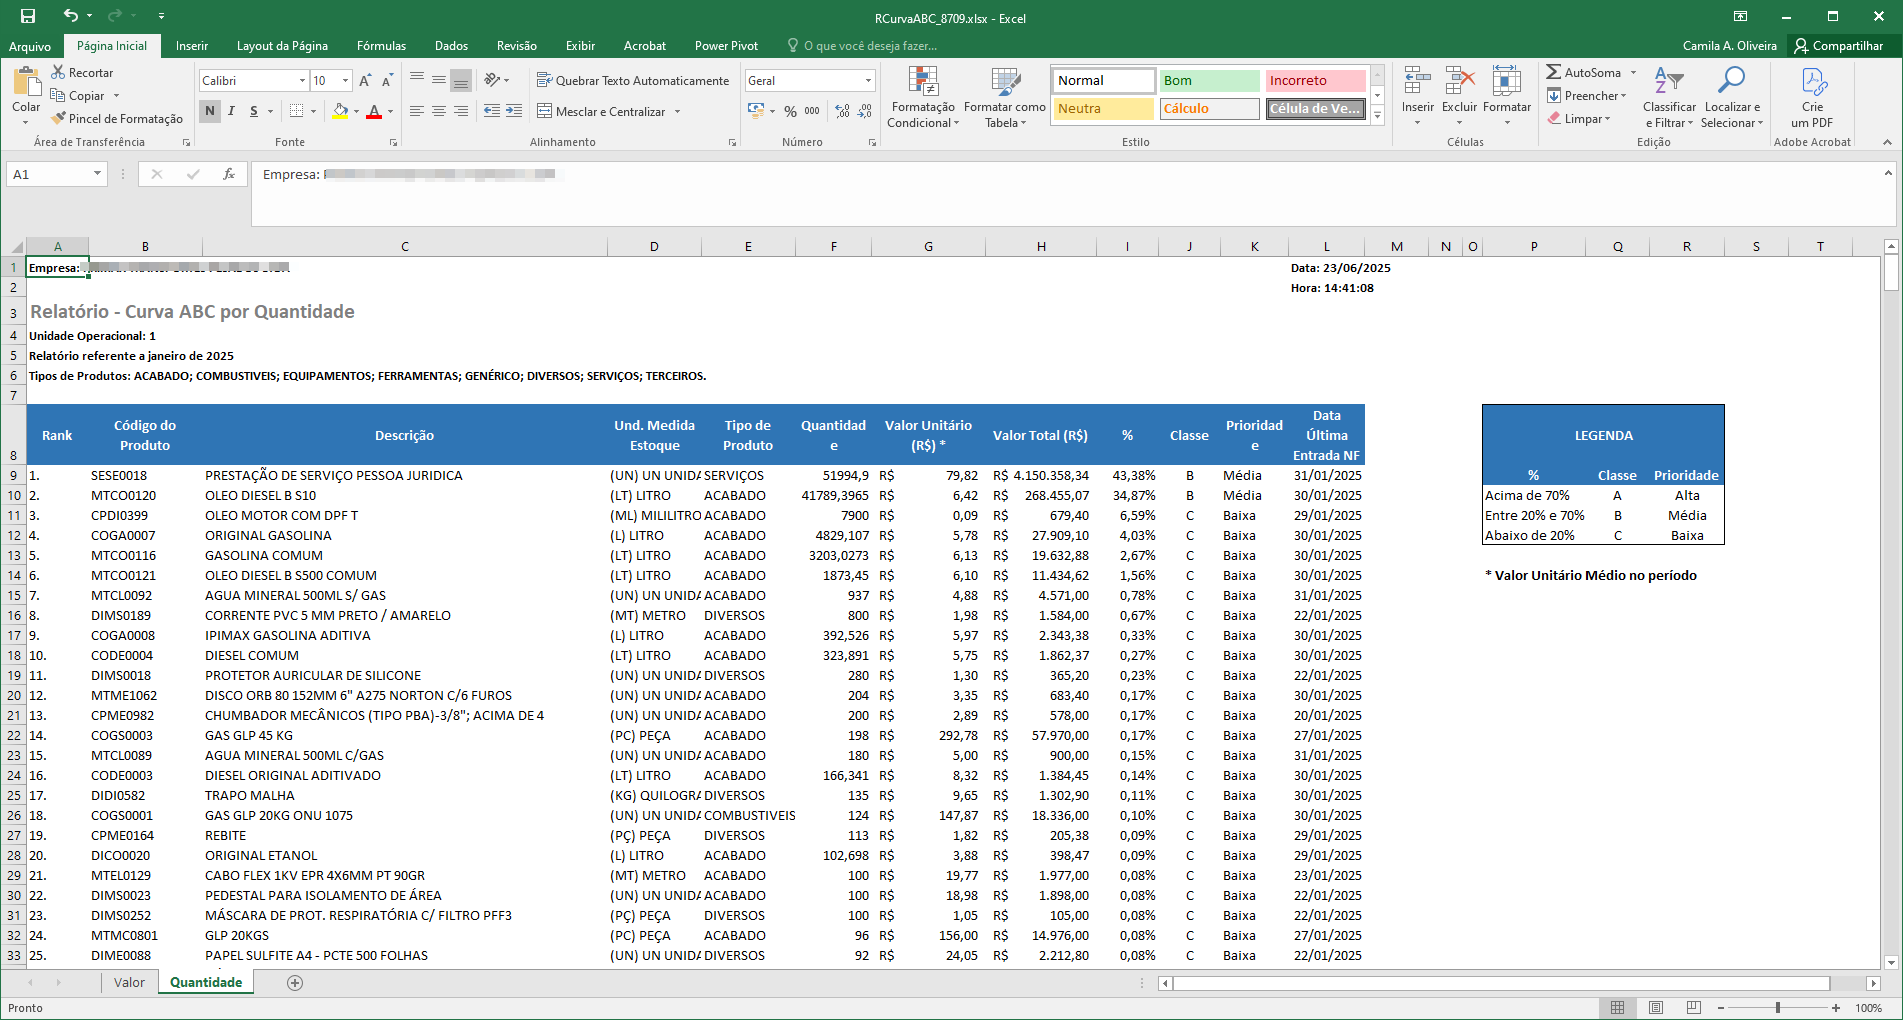Viewport: 1903px width, 1020px height.
Task: Toggle center text alignment button
Action: (x=439, y=111)
